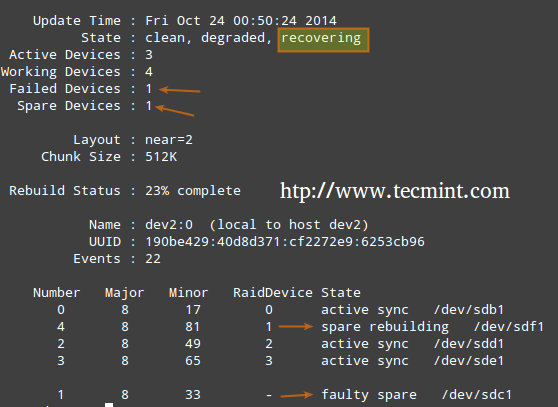Click the /dev/sdf1 device path
558x407 pixels.
click(509, 327)
